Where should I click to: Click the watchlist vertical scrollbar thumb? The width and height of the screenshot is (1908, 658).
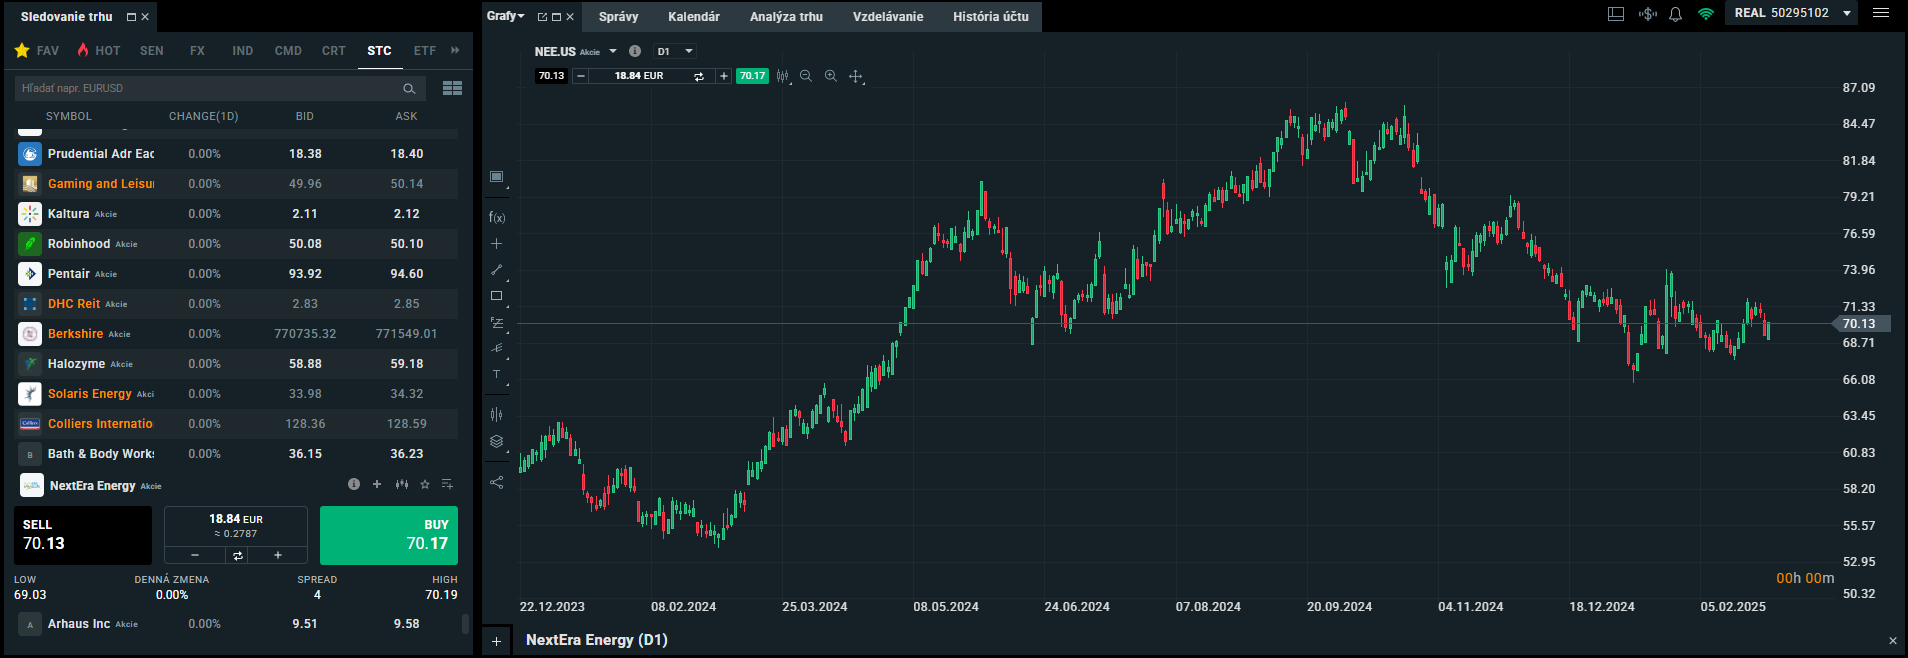pyautogui.click(x=465, y=623)
